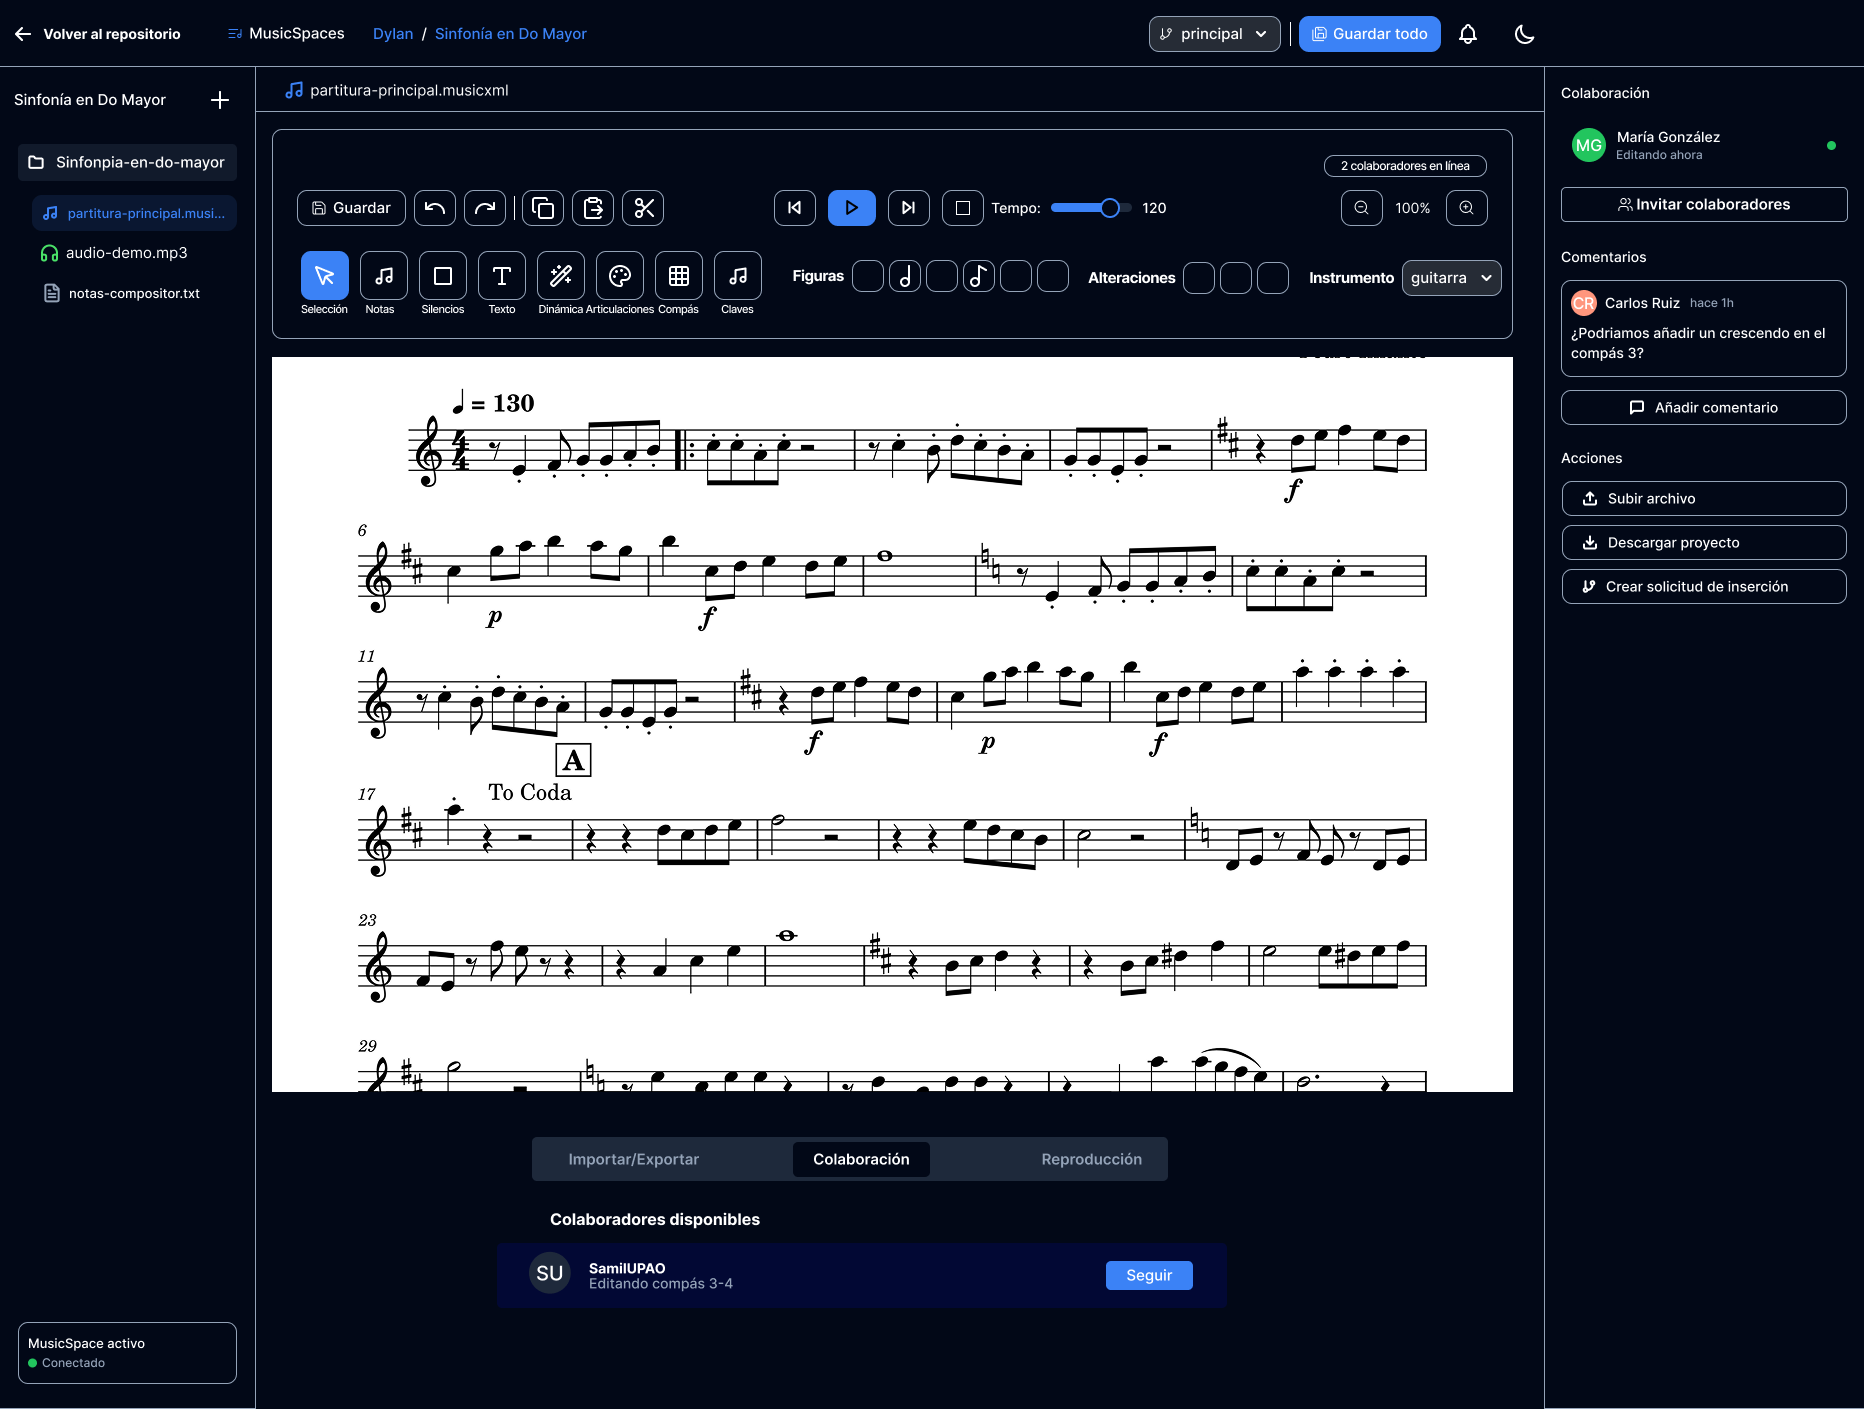Select the Texto tool
The image size is (1864, 1409).
502,276
